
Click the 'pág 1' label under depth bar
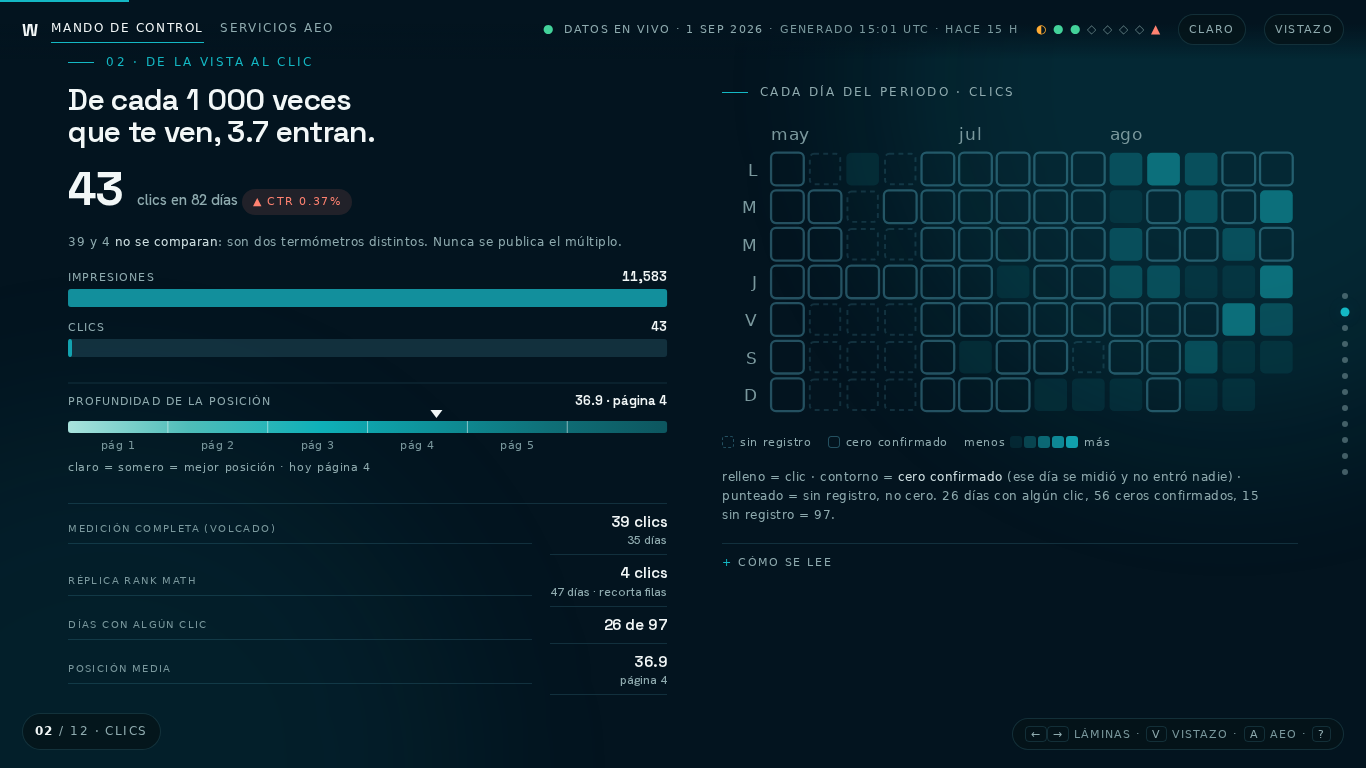[118, 445]
